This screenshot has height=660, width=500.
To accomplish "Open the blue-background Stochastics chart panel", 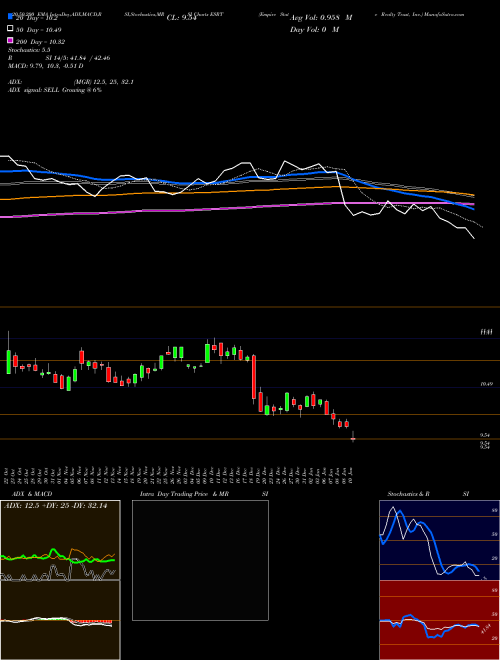I will [x=439, y=540].
